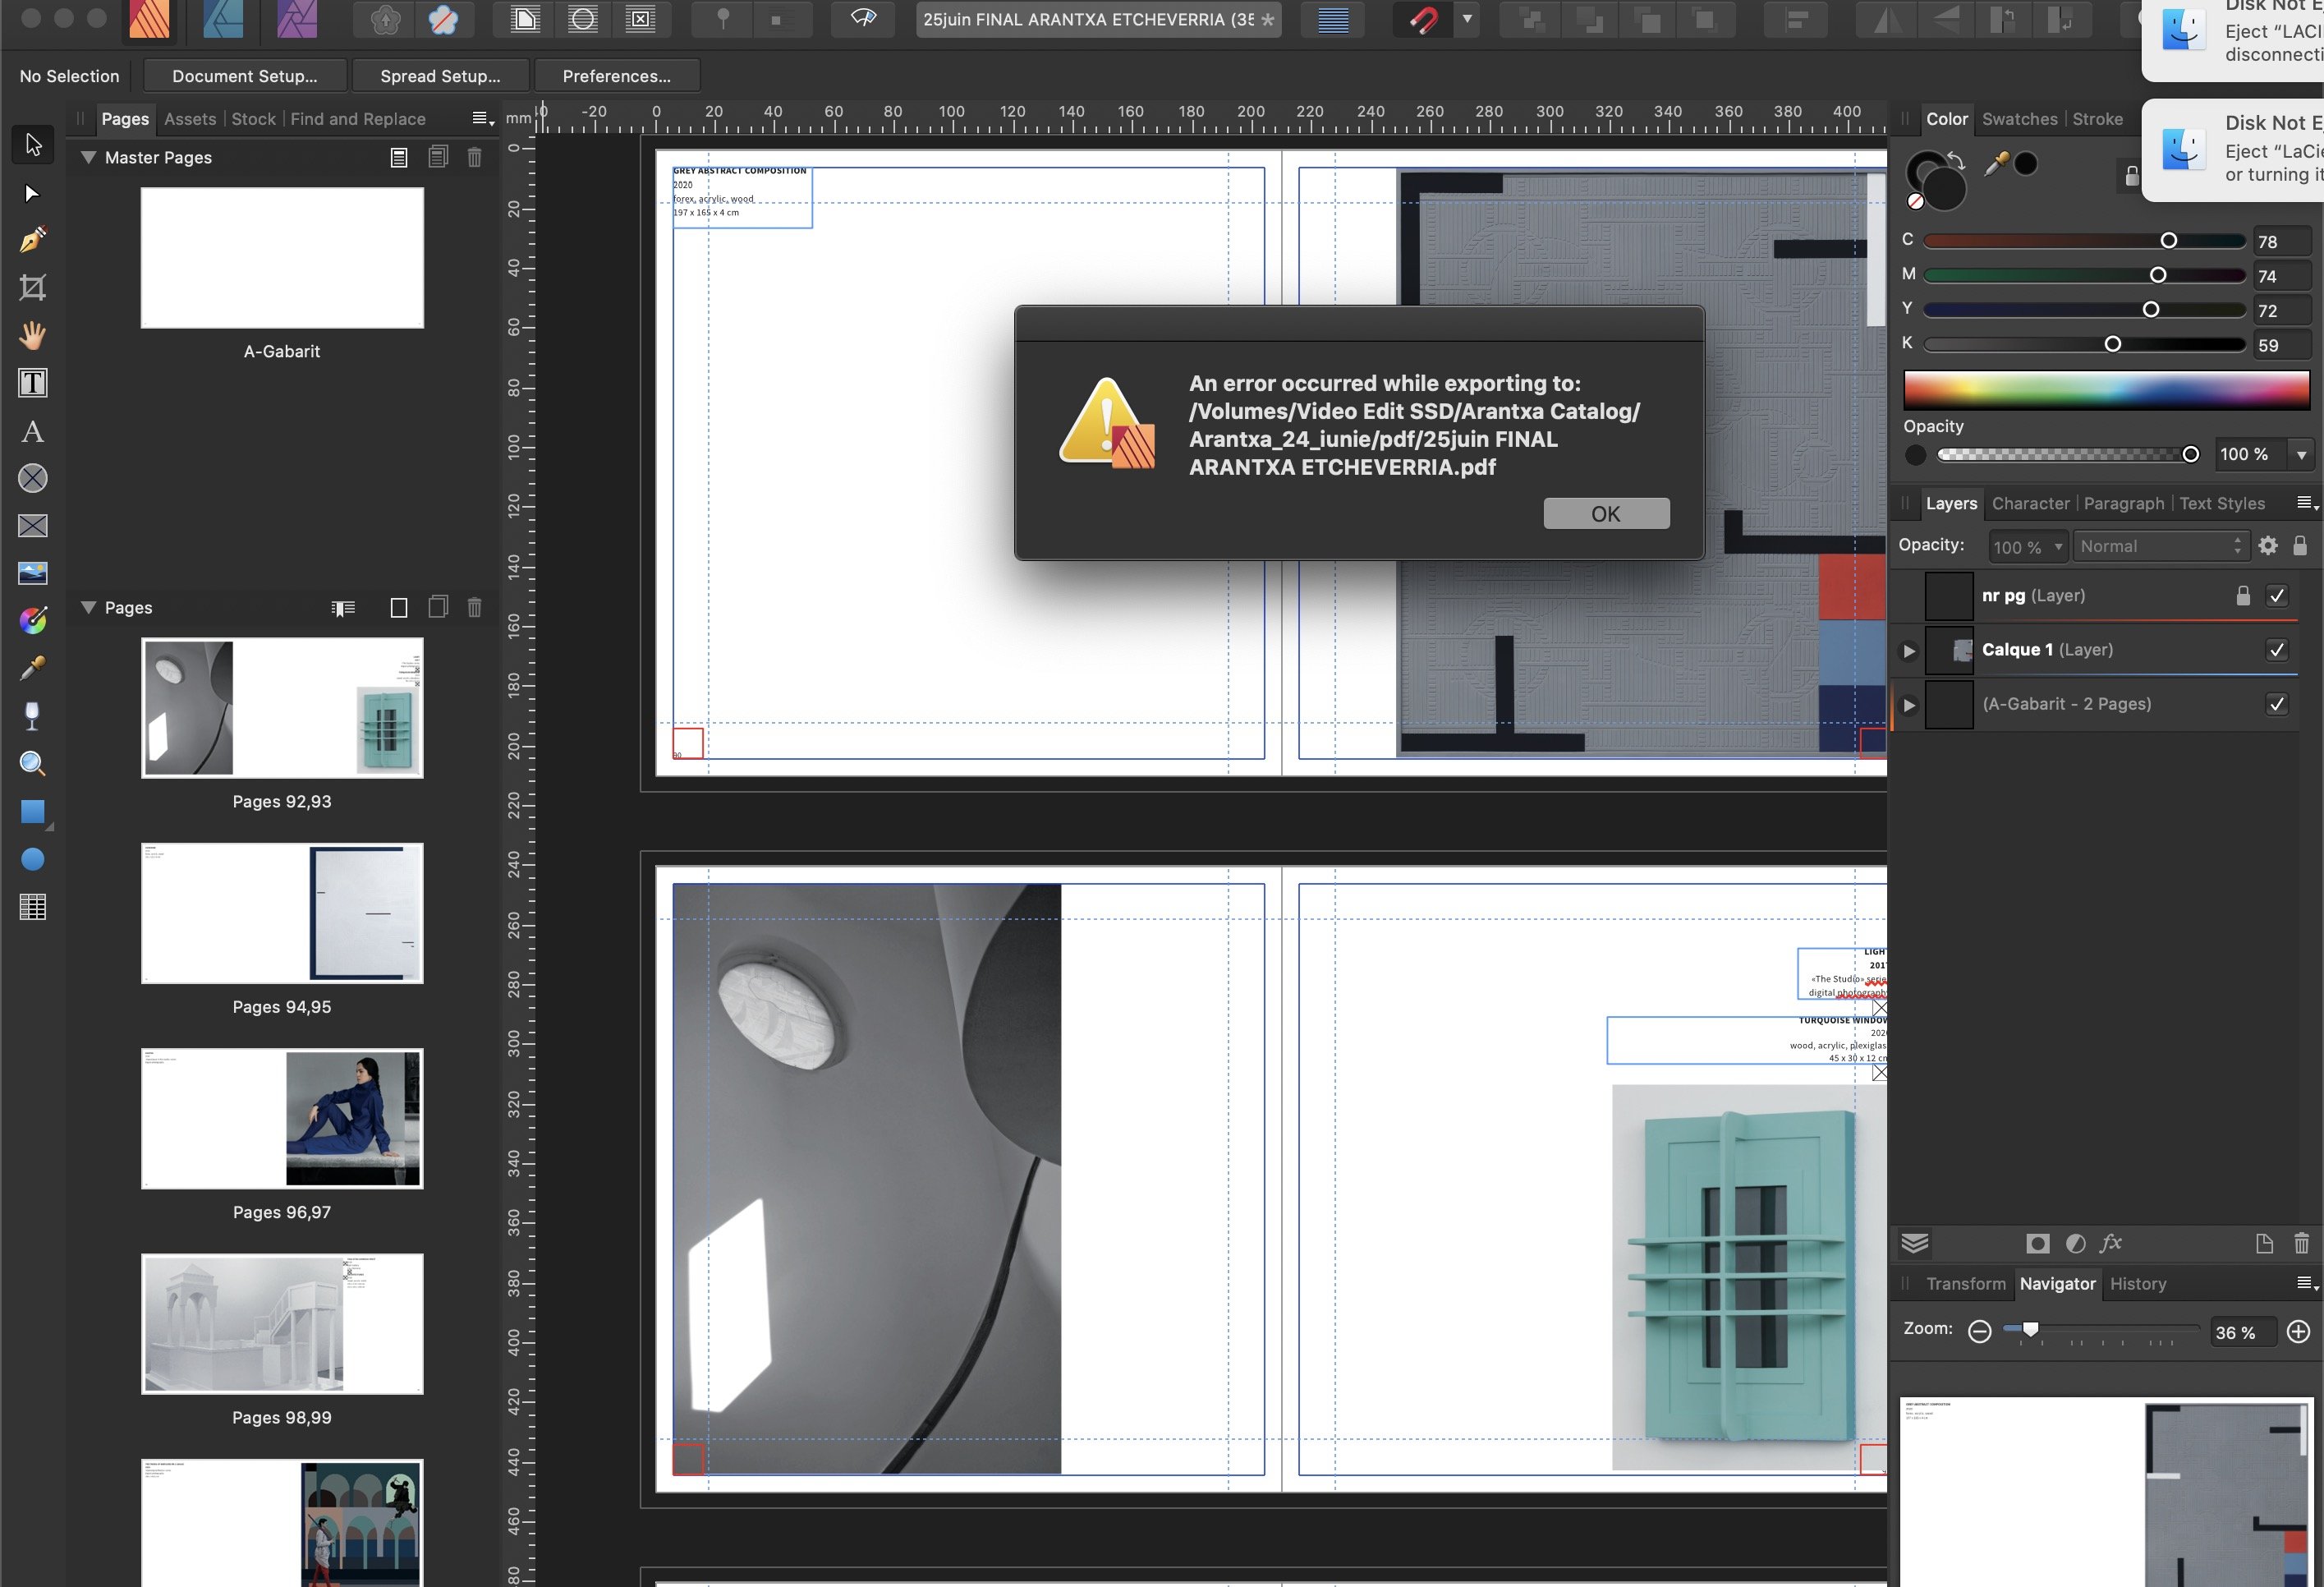This screenshot has height=1587, width=2324.
Task: Select the Colour Picker tool in toolbar
Action: tap(33, 668)
